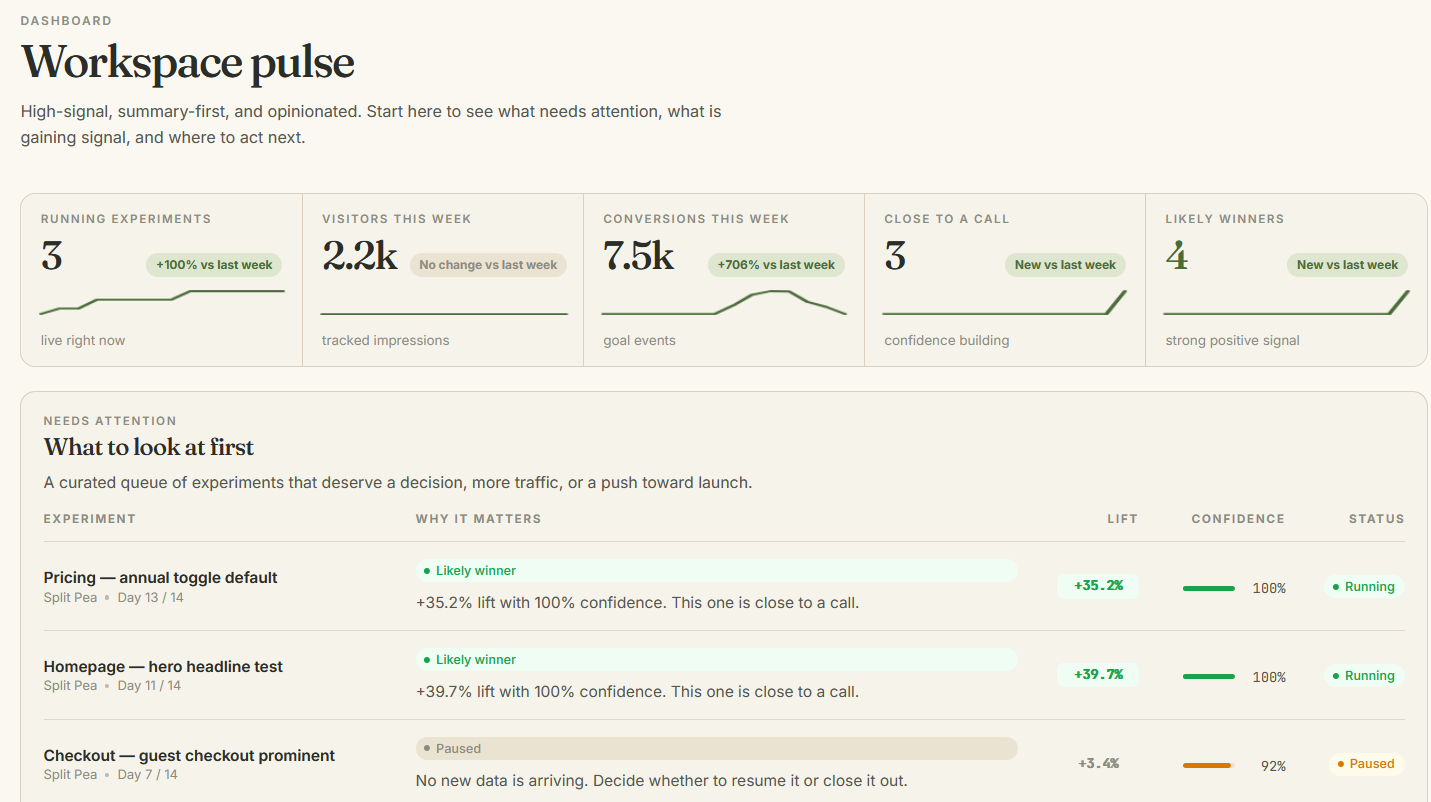The width and height of the screenshot is (1431, 802).
Task: Click the +3.4% lift value
Action: (1098, 764)
